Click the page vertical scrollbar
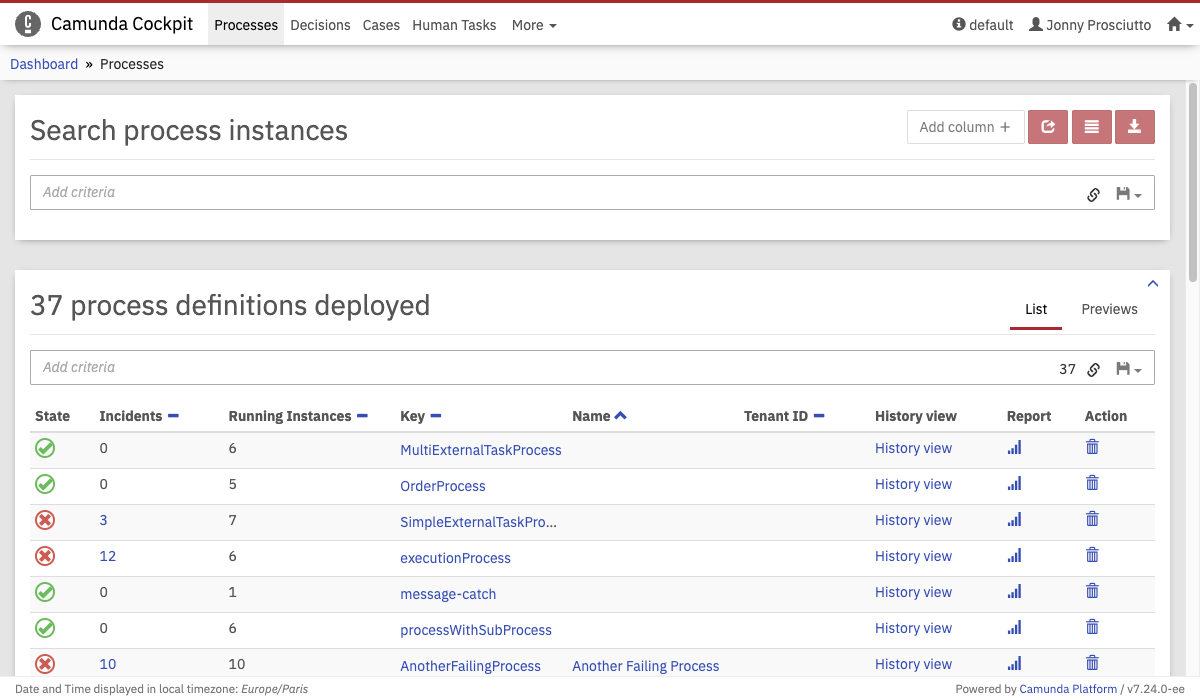Viewport: 1200px width, 700px height. [1193, 180]
